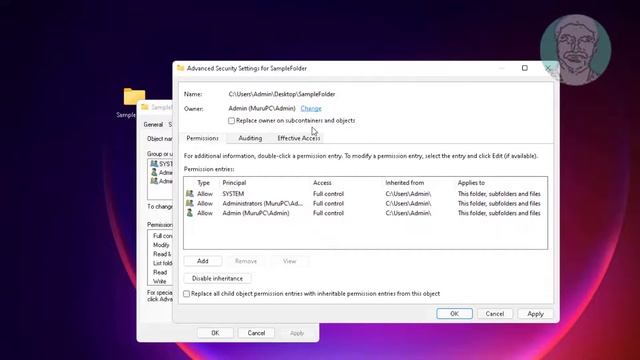Switch to the Auditing tab
The image size is (640, 360).
tap(250, 138)
